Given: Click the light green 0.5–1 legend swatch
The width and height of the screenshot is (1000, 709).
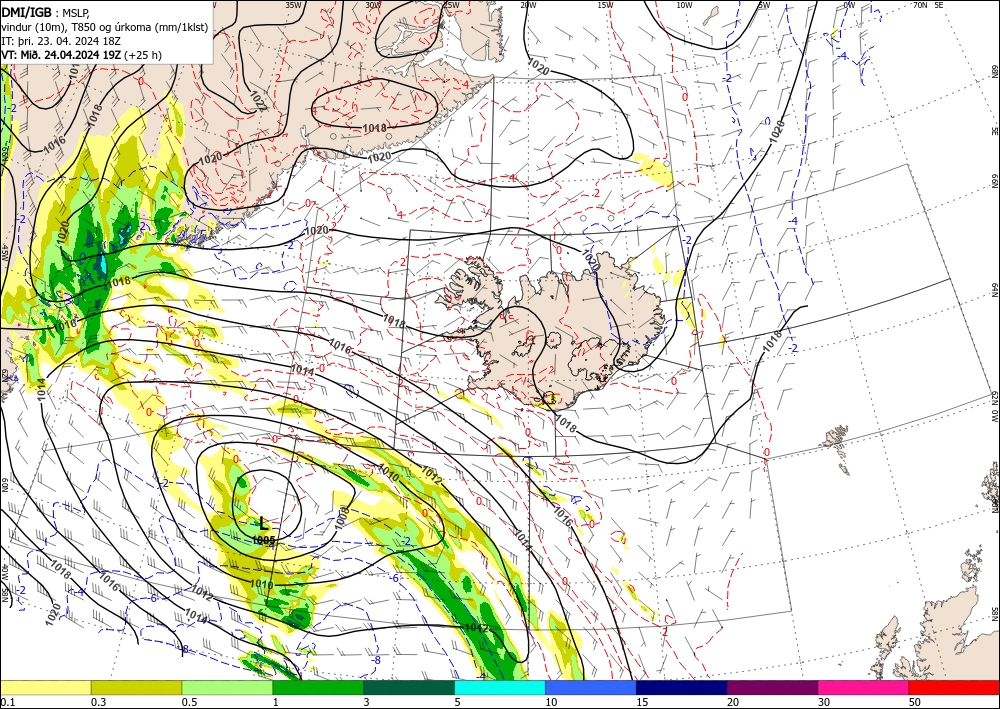Looking at the screenshot, I should pyautogui.click(x=227, y=687).
